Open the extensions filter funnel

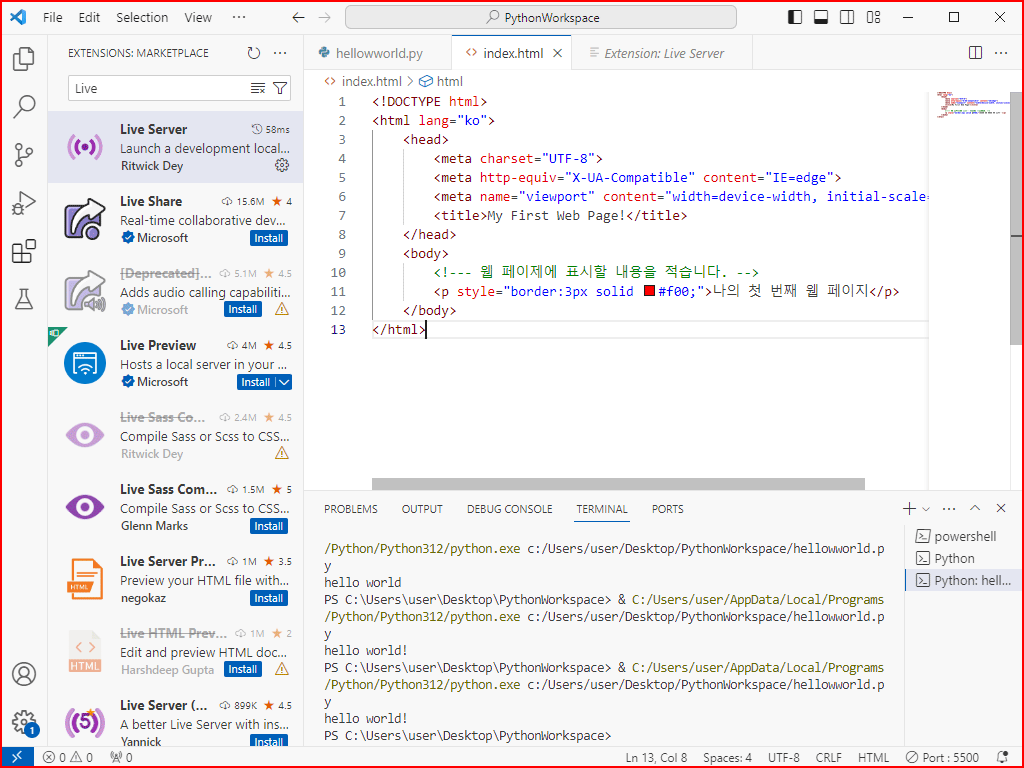(x=280, y=88)
